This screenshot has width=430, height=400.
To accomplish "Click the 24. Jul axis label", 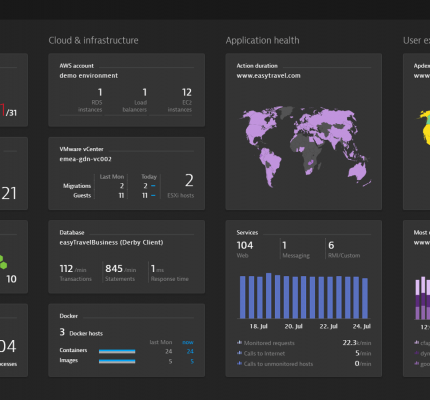I will tap(362, 326).
